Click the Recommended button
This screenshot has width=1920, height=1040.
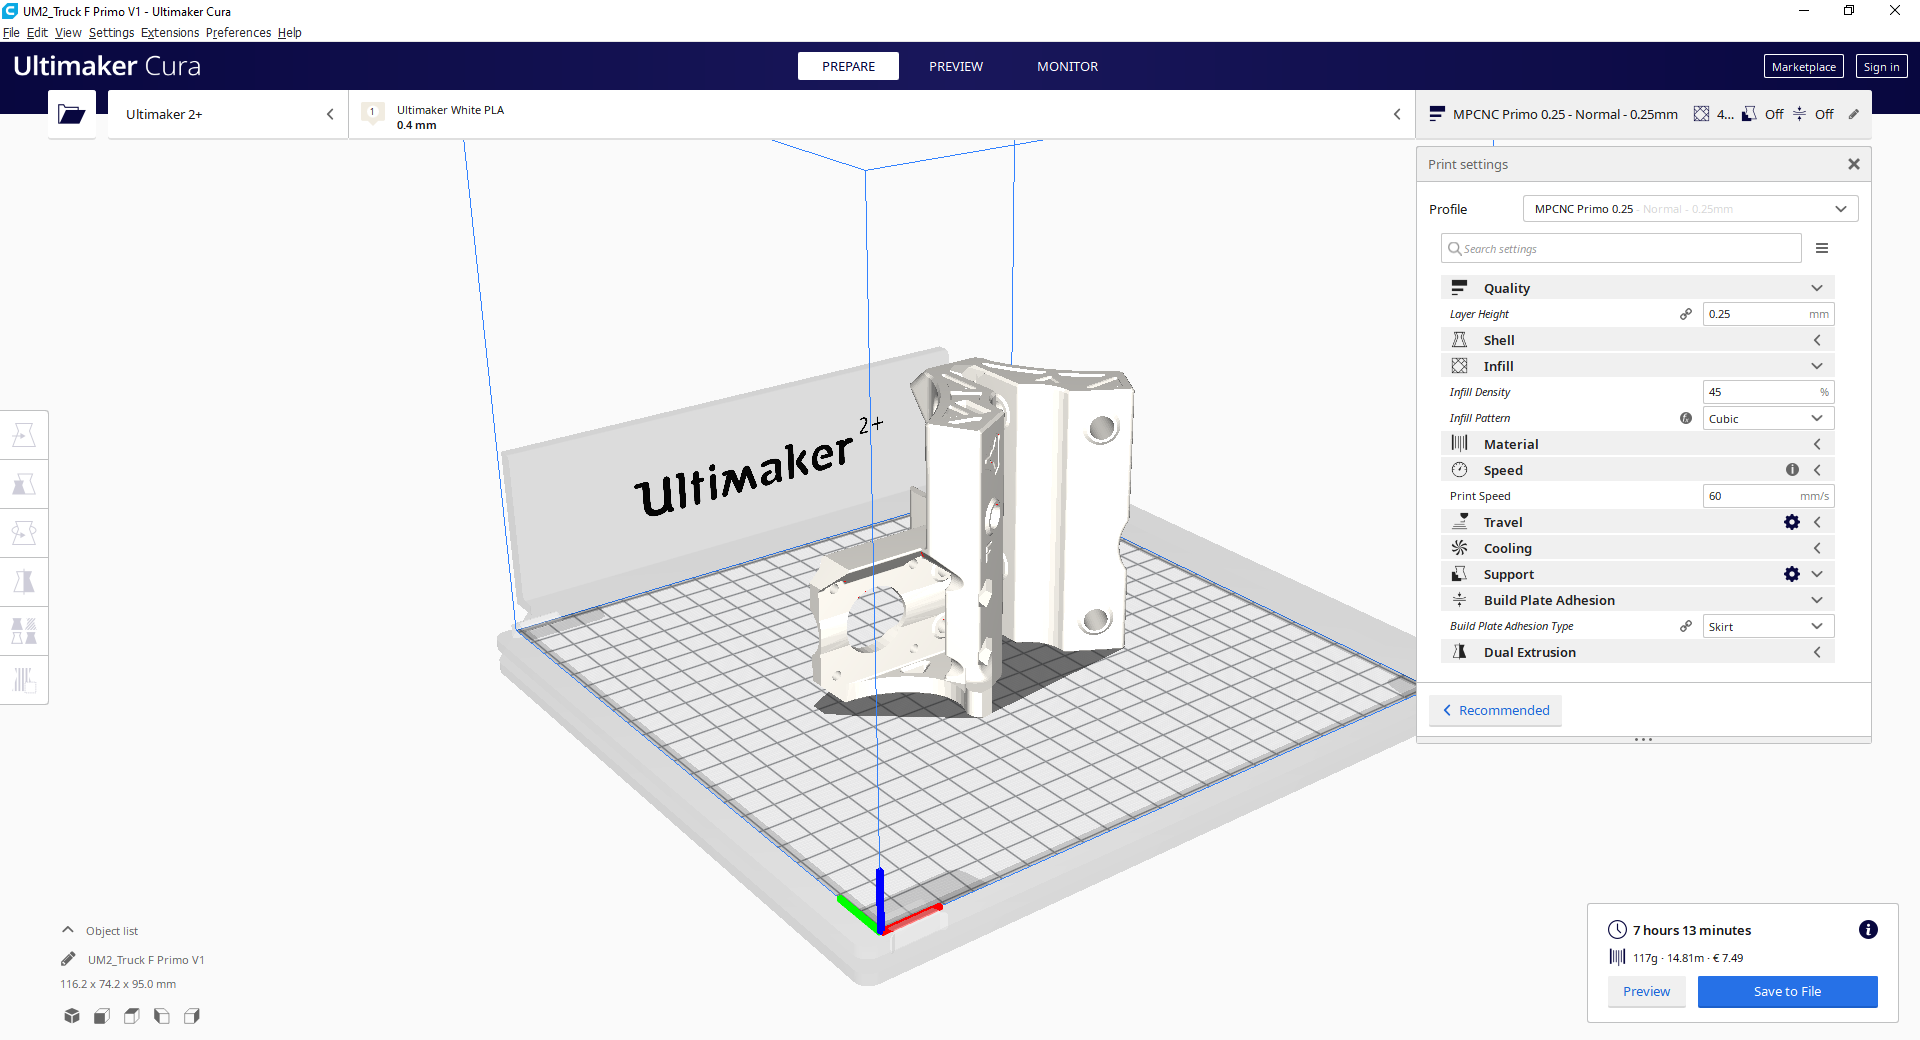click(x=1495, y=710)
